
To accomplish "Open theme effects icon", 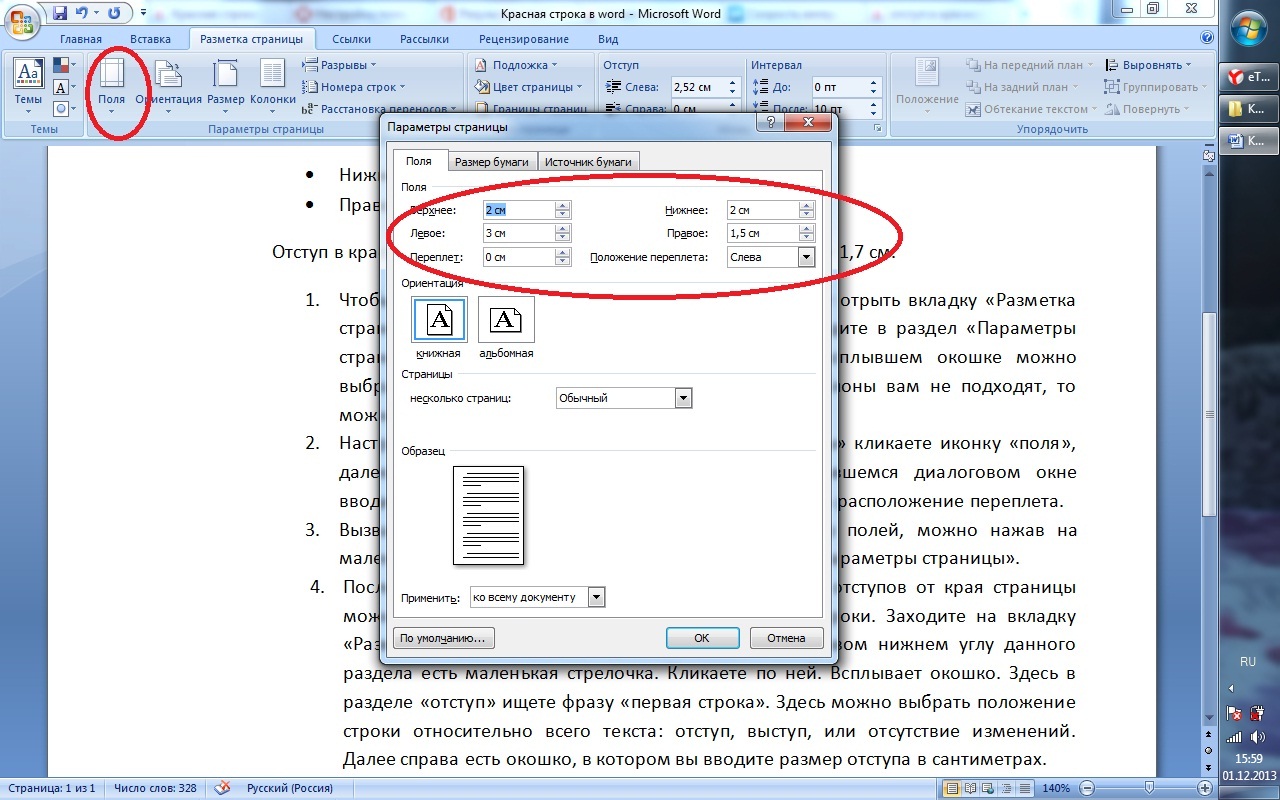I will coord(62,108).
